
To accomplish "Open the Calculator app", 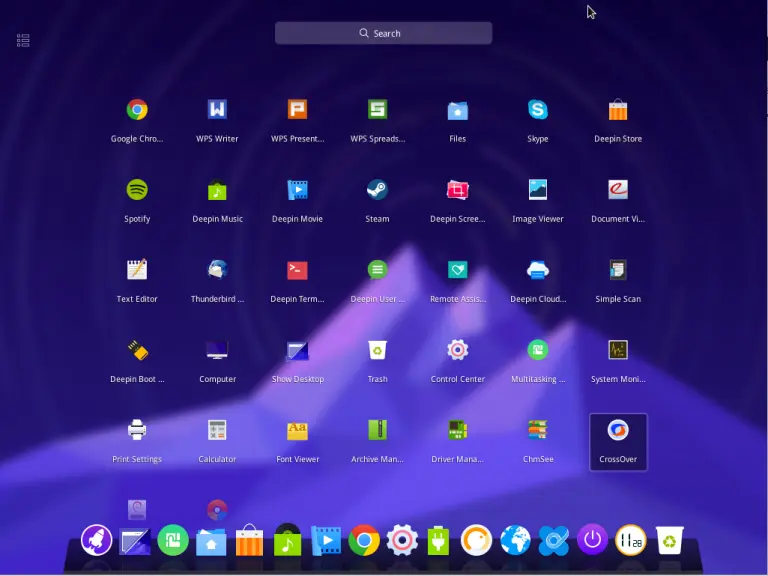I will (x=217, y=430).
